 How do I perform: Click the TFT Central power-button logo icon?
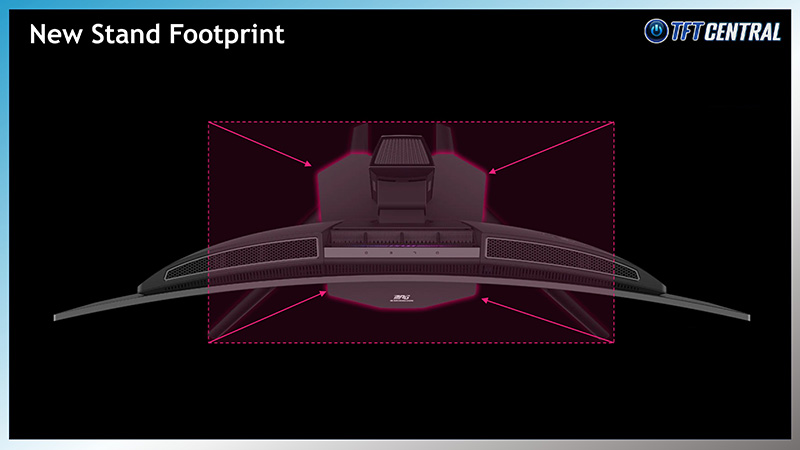click(657, 31)
